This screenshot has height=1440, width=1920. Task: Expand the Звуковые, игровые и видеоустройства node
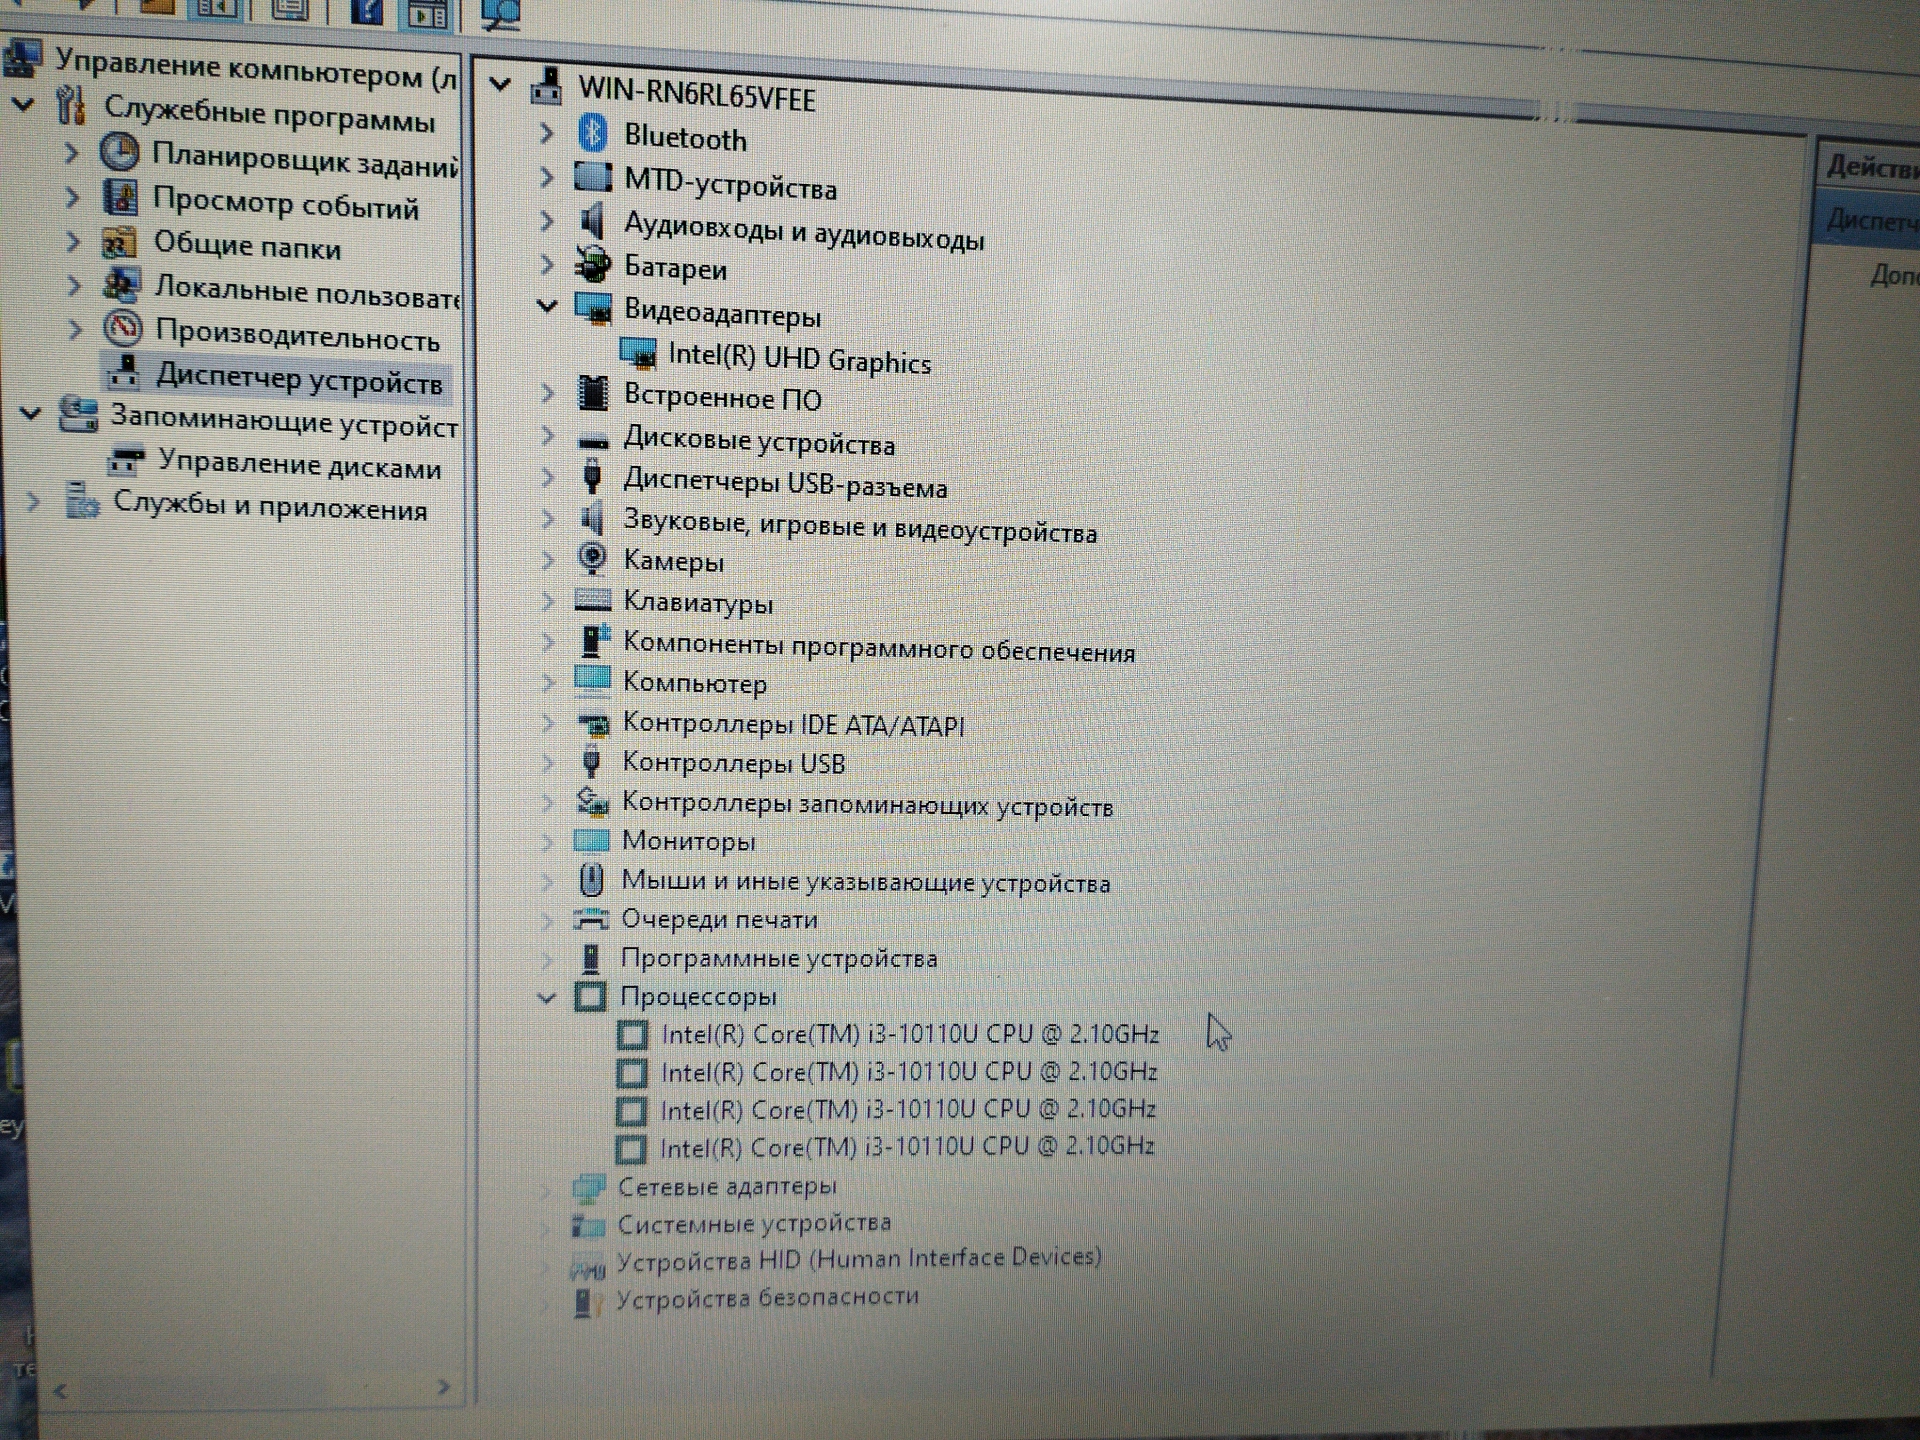point(547,519)
